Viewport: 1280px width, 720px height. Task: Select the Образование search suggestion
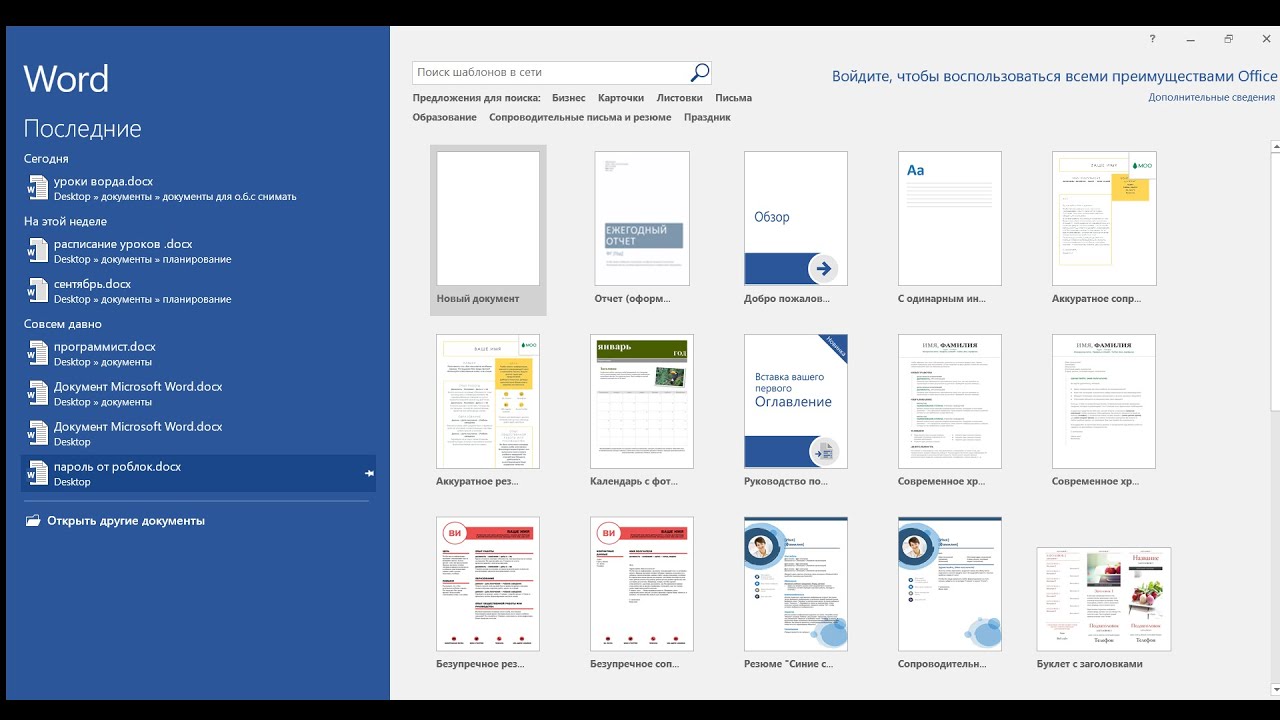point(444,117)
